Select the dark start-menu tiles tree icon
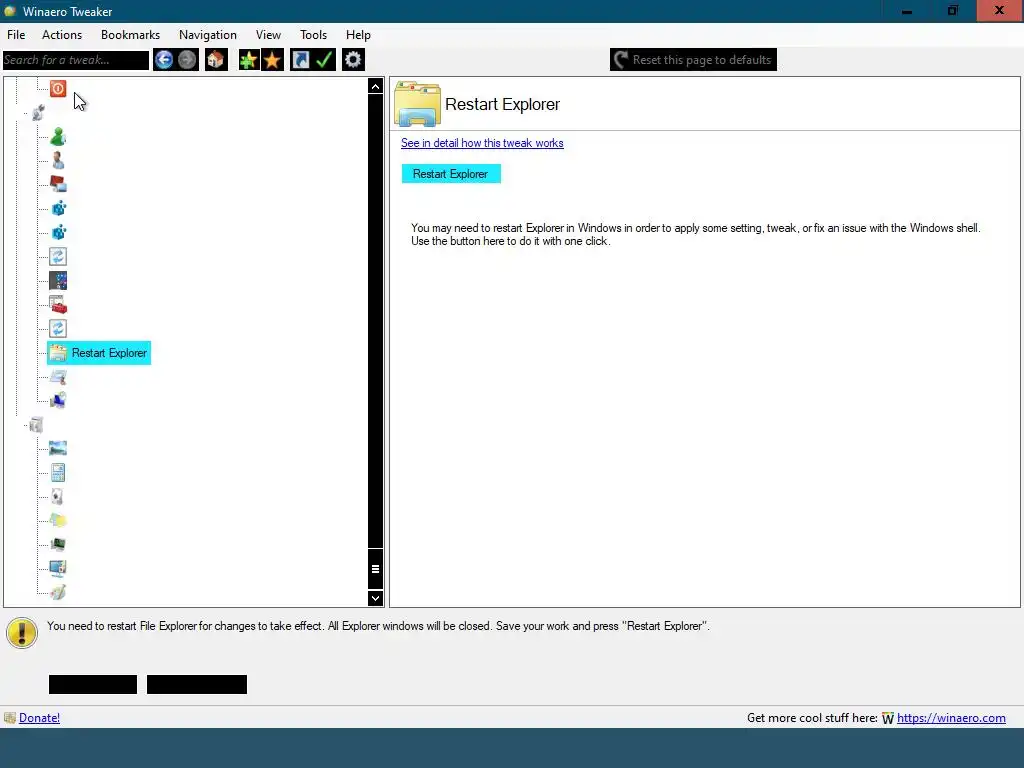 [x=58, y=281]
